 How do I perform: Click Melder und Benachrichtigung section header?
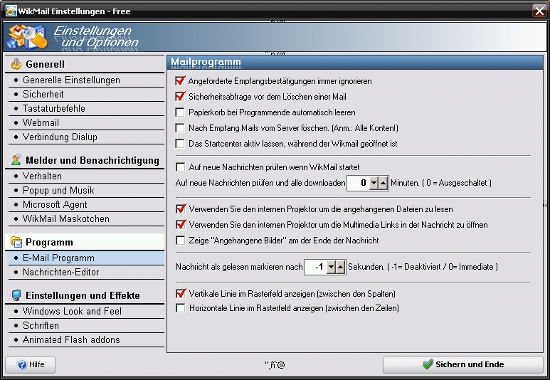tap(85, 160)
